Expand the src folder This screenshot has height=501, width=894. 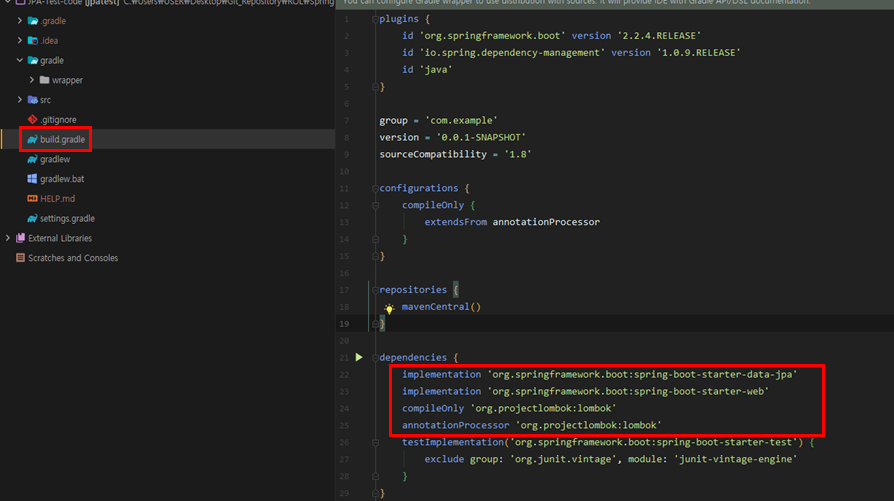[20, 100]
